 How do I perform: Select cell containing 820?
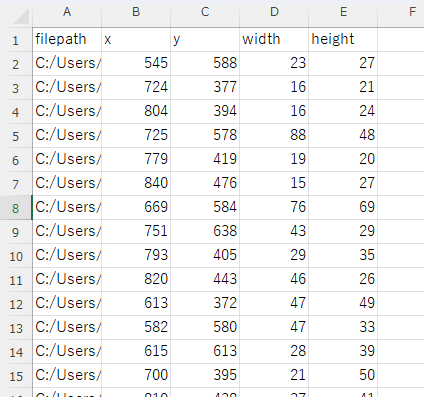(x=136, y=280)
